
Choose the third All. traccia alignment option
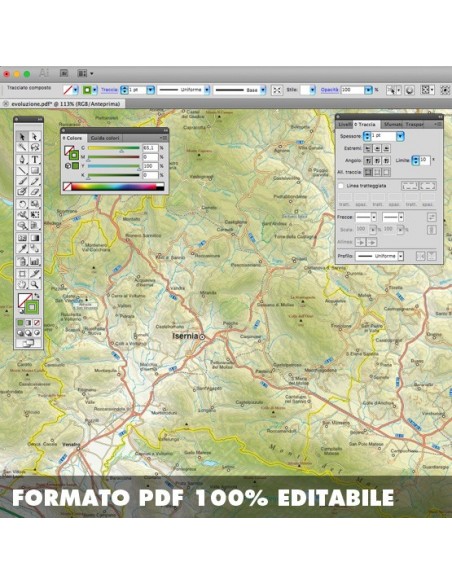pyautogui.click(x=386, y=172)
